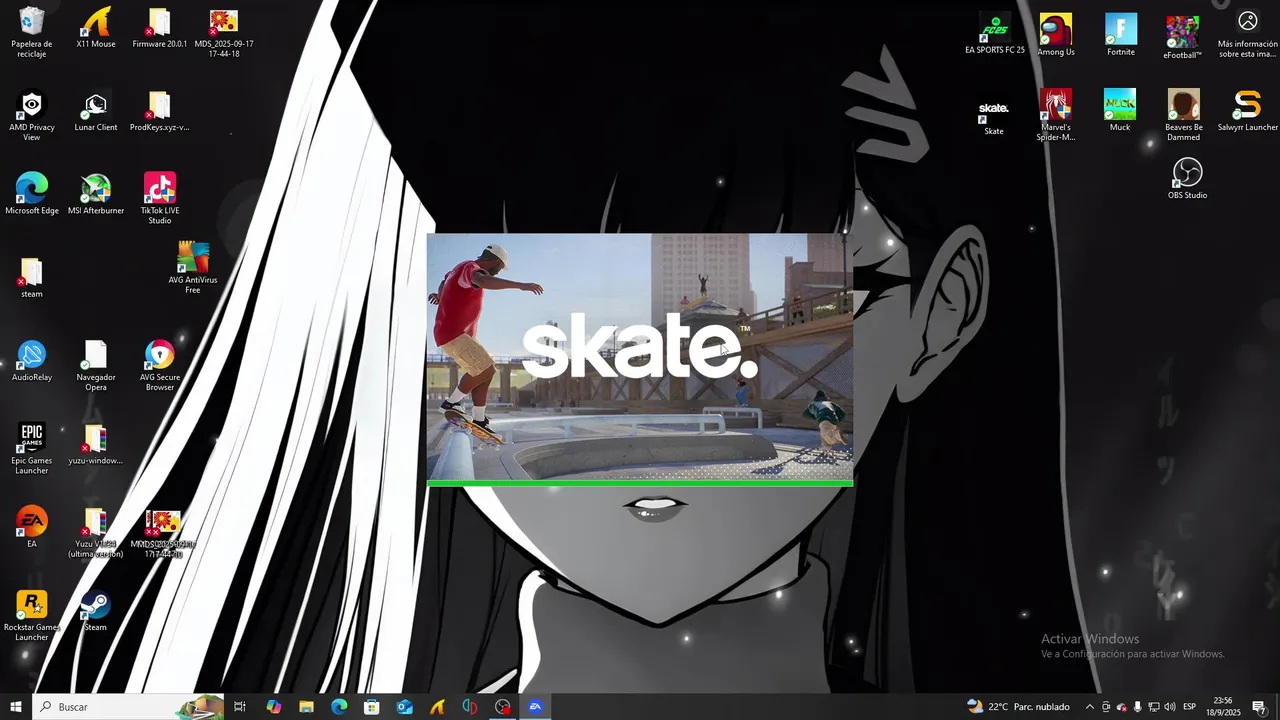
Task: Open the clock showing 23:56
Action: (x=1223, y=707)
